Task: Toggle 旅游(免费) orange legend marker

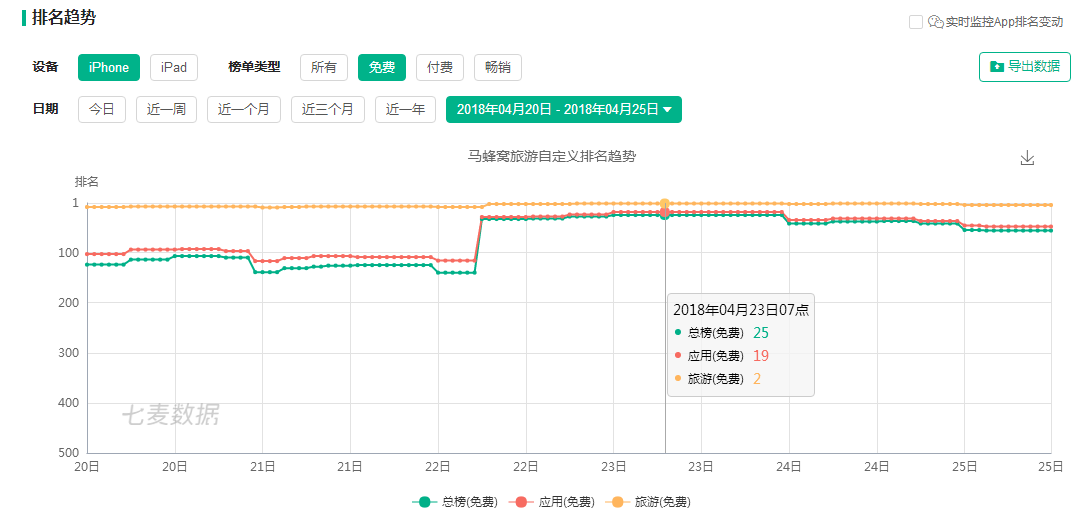Action: coord(618,502)
